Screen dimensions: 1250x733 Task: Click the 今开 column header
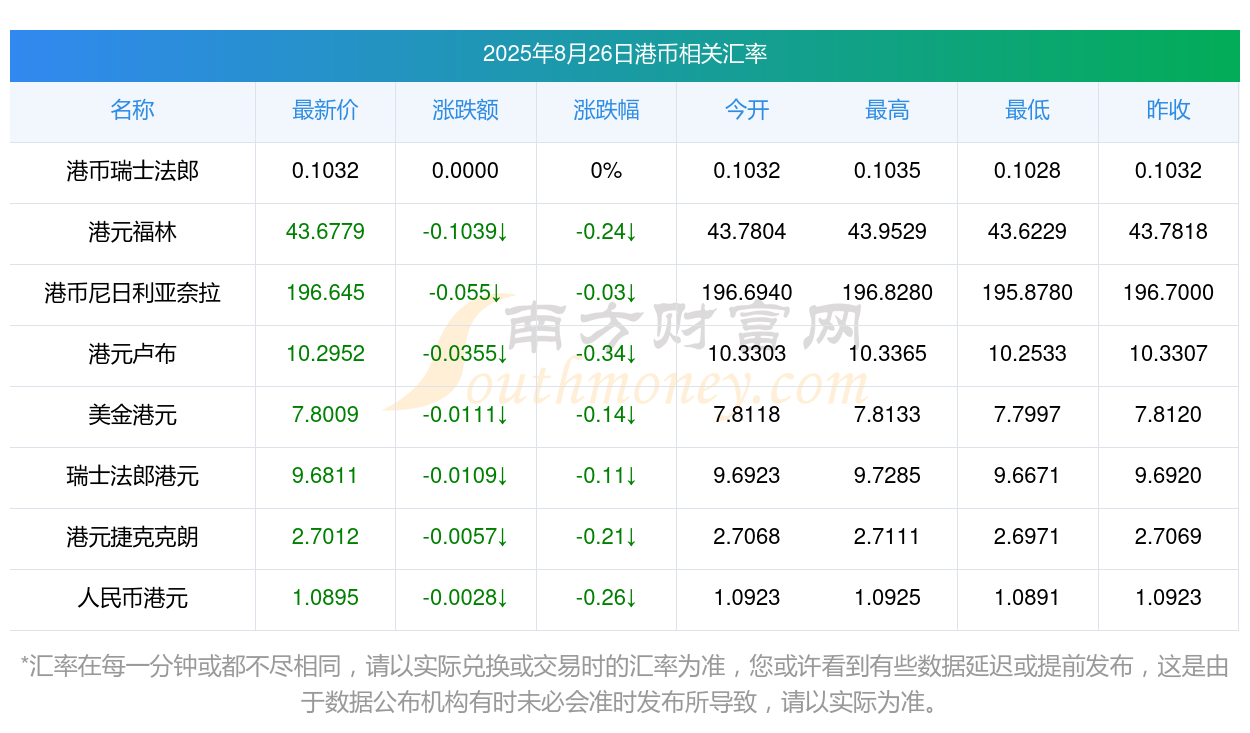[x=747, y=110]
